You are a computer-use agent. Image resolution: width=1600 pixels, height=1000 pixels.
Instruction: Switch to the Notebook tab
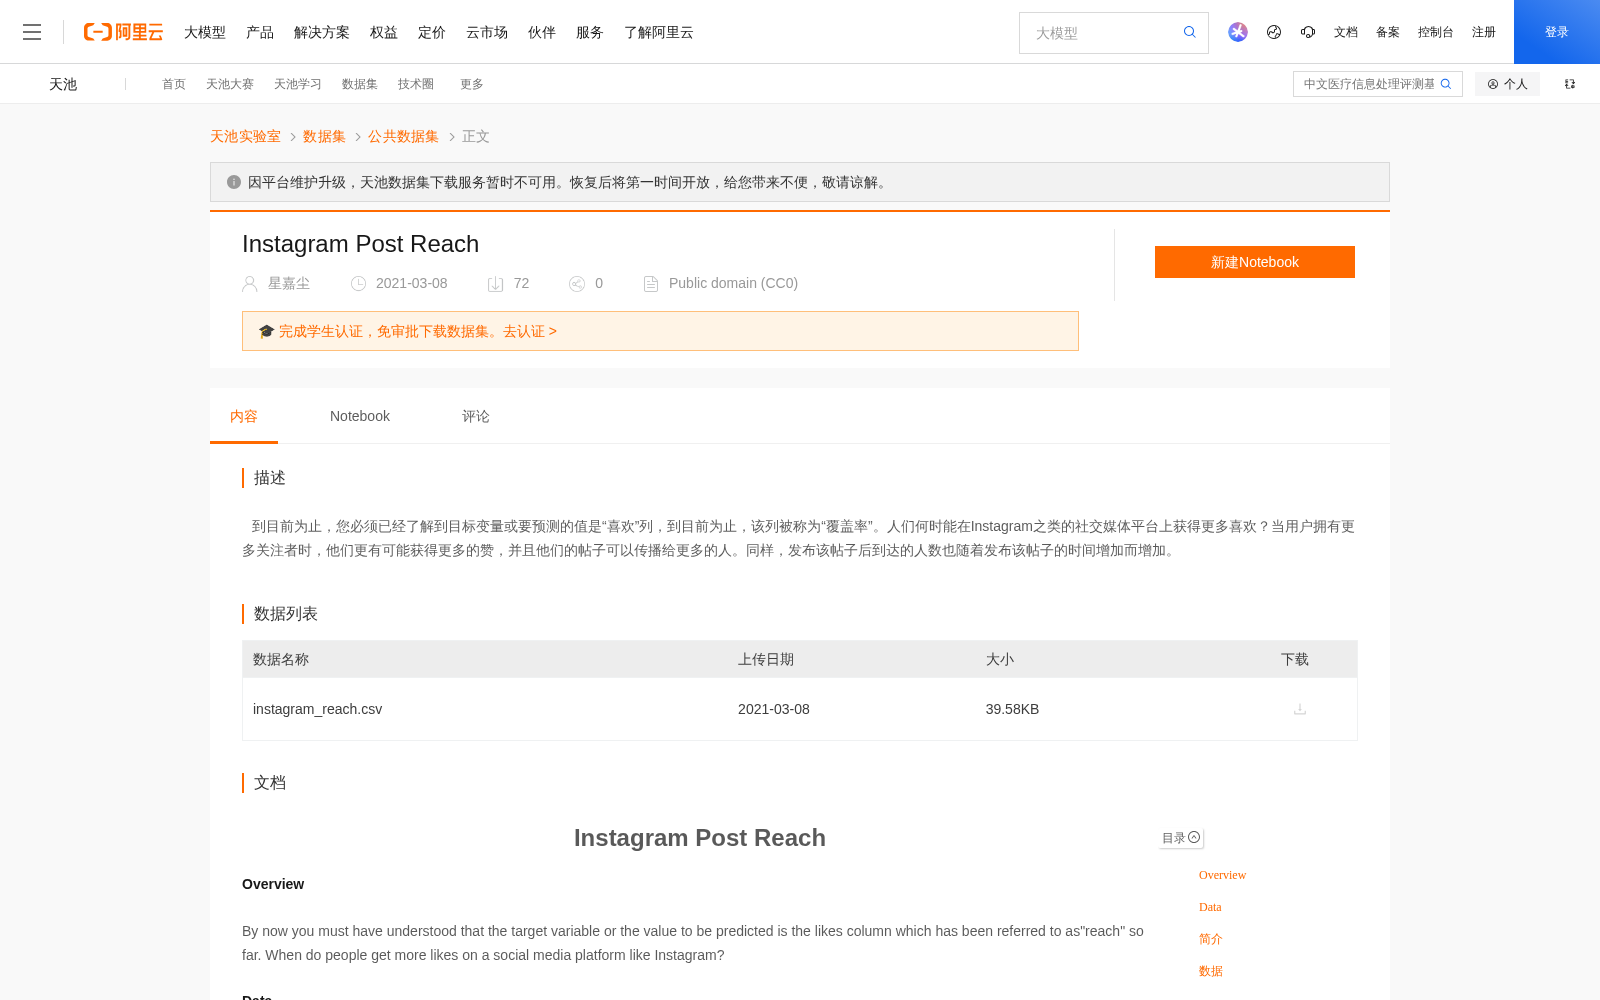tap(360, 416)
